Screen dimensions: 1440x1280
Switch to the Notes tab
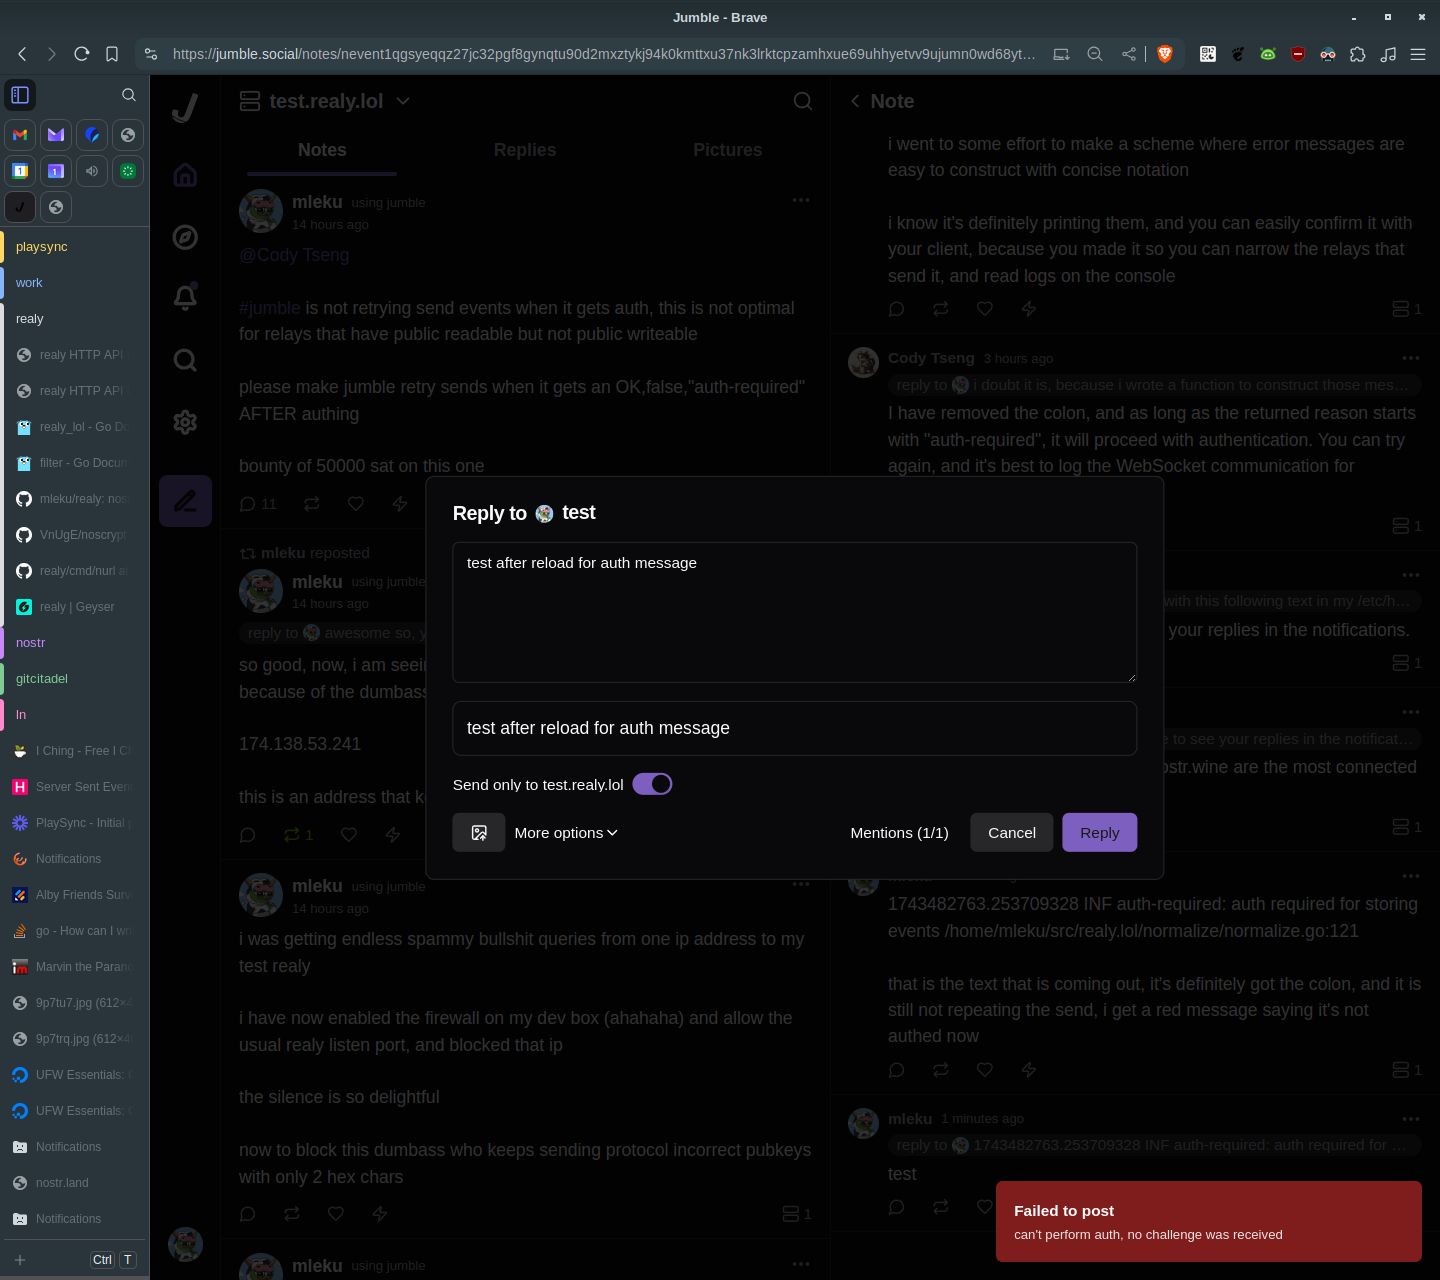322,150
